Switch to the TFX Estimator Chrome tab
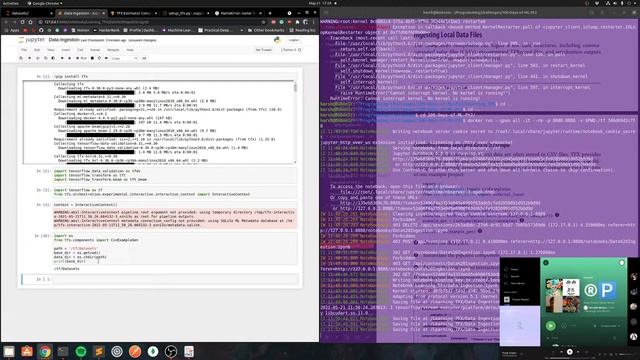The image size is (640, 360). pos(133,13)
